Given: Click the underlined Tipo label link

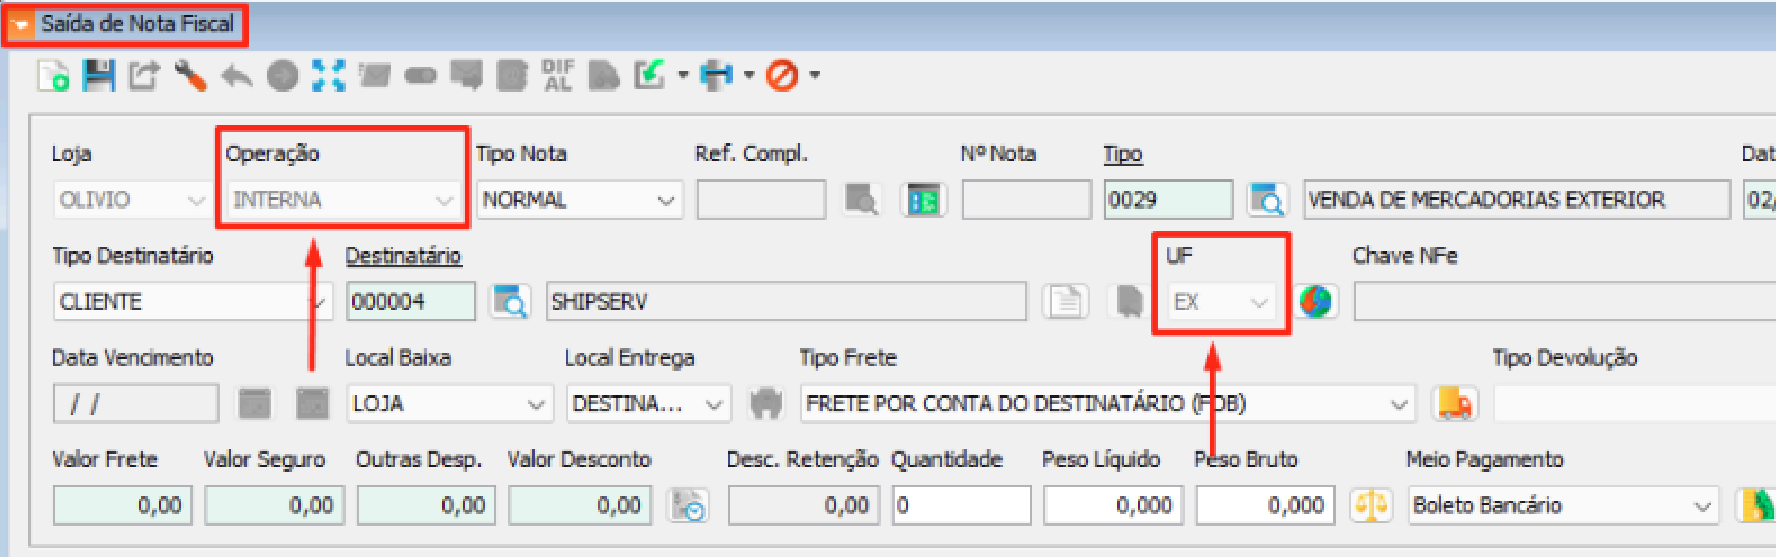Looking at the screenshot, I should (1122, 154).
